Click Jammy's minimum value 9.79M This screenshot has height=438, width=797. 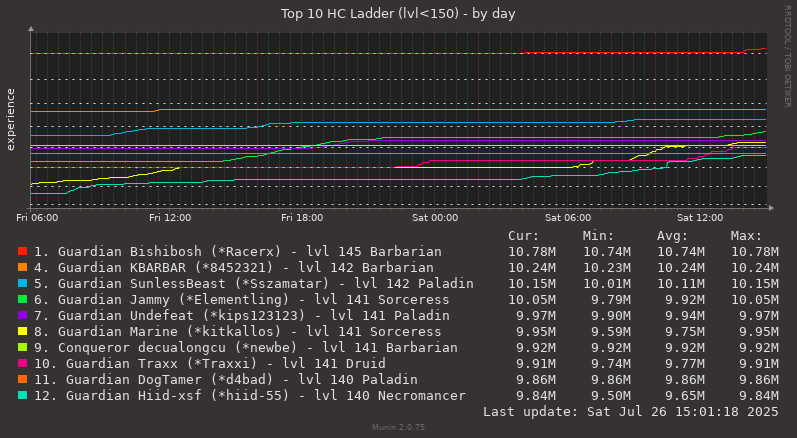(x=610, y=300)
